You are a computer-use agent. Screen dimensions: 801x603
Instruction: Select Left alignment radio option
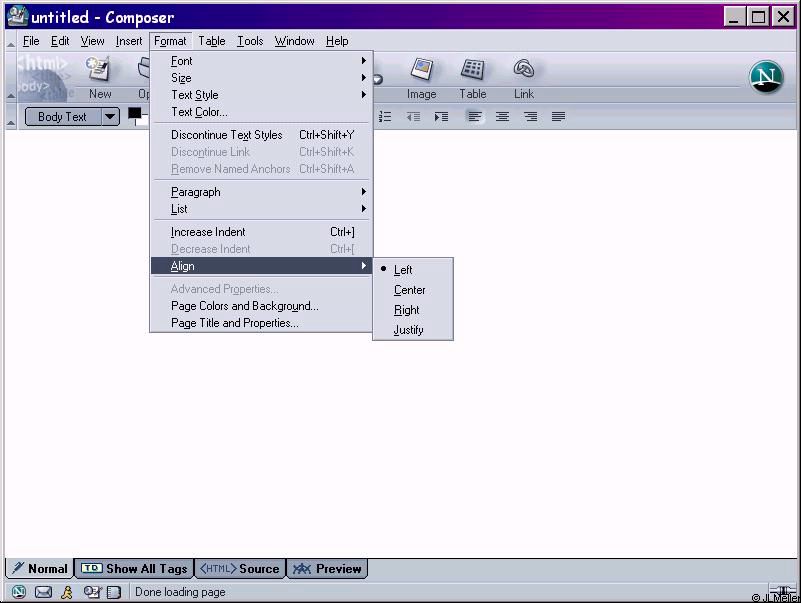413,270
